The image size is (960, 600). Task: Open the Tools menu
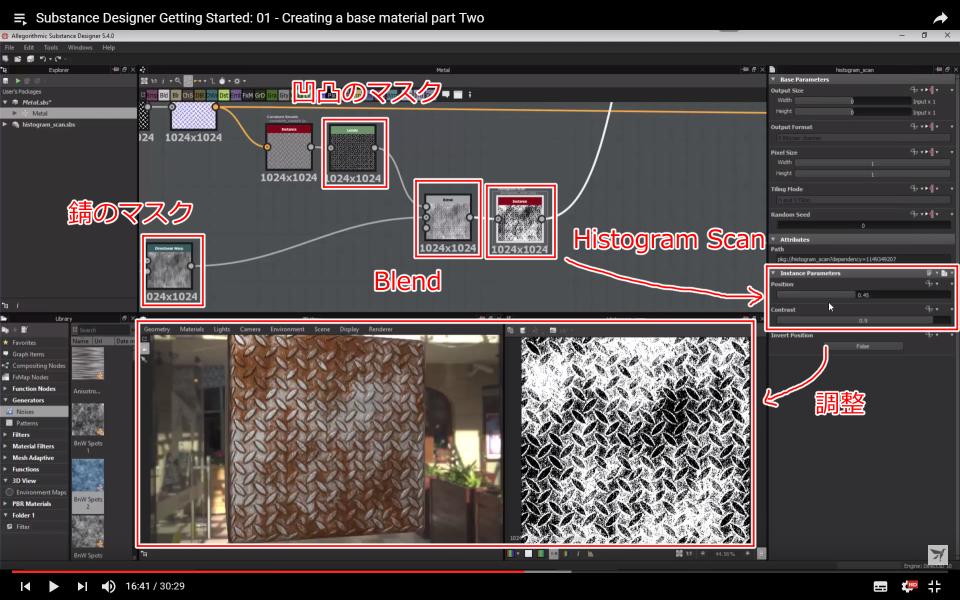[51, 47]
